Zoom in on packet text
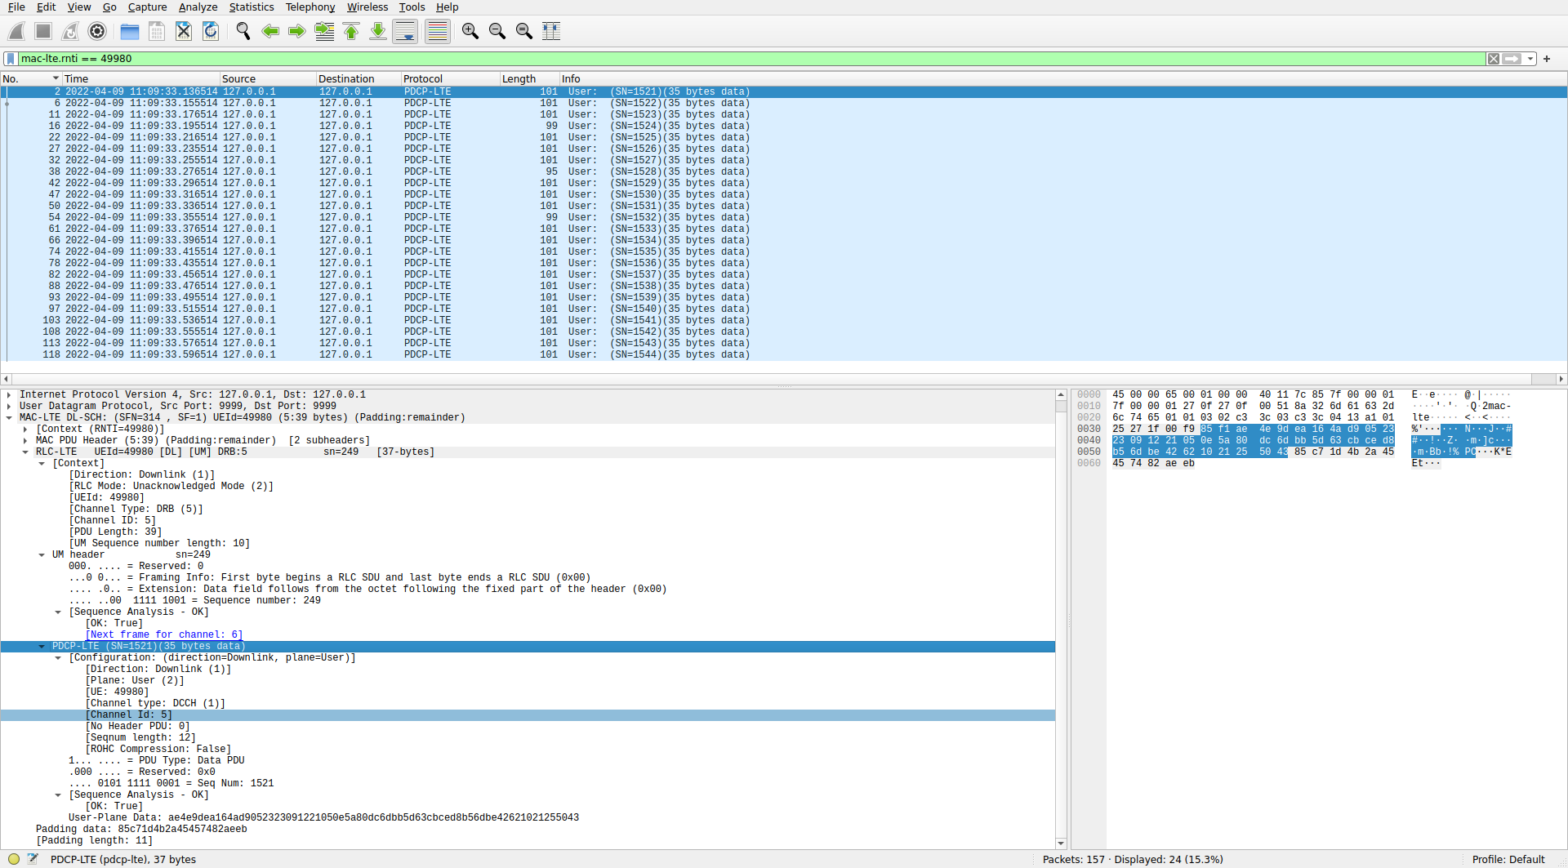This screenshot has height=868, width=1568. click(x=470, y=32)
